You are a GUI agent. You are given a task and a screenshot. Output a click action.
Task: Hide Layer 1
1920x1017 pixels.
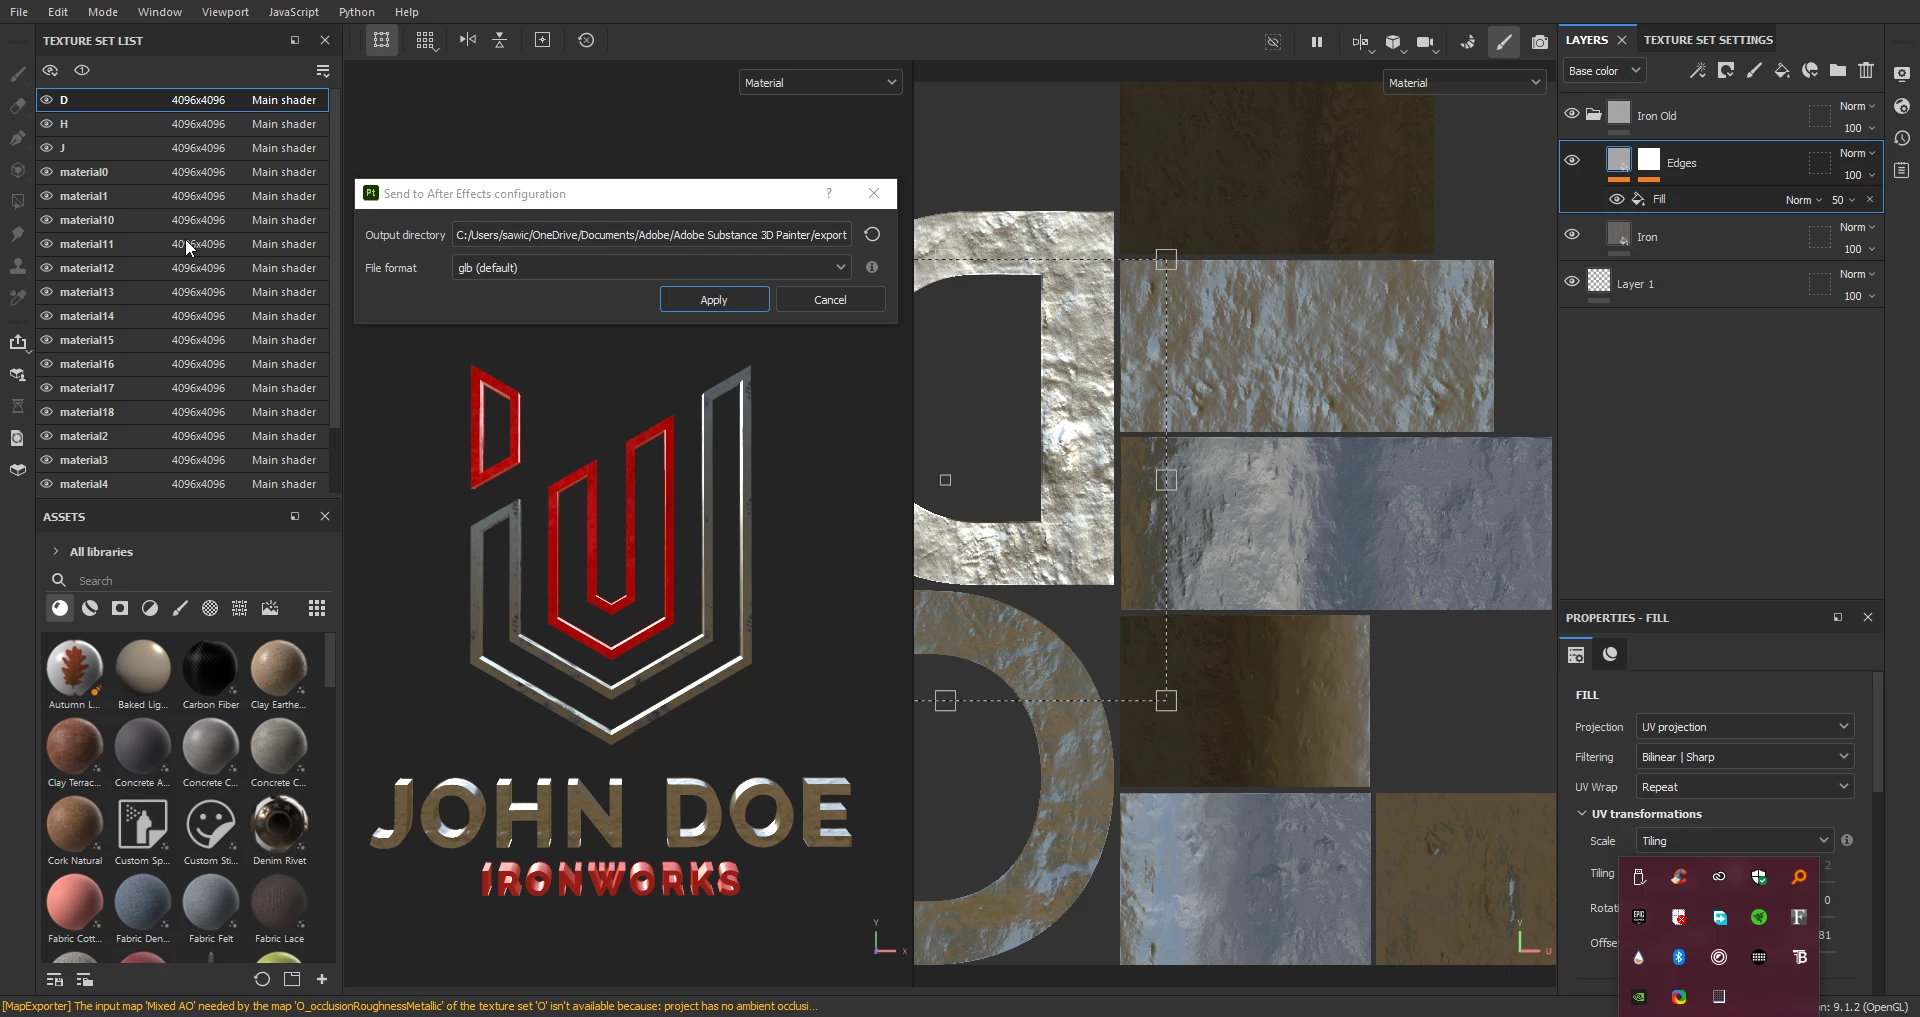coord(1572,282)
